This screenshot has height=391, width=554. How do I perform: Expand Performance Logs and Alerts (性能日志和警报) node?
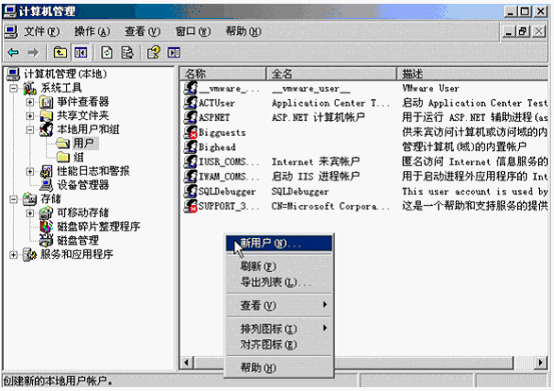30,171
